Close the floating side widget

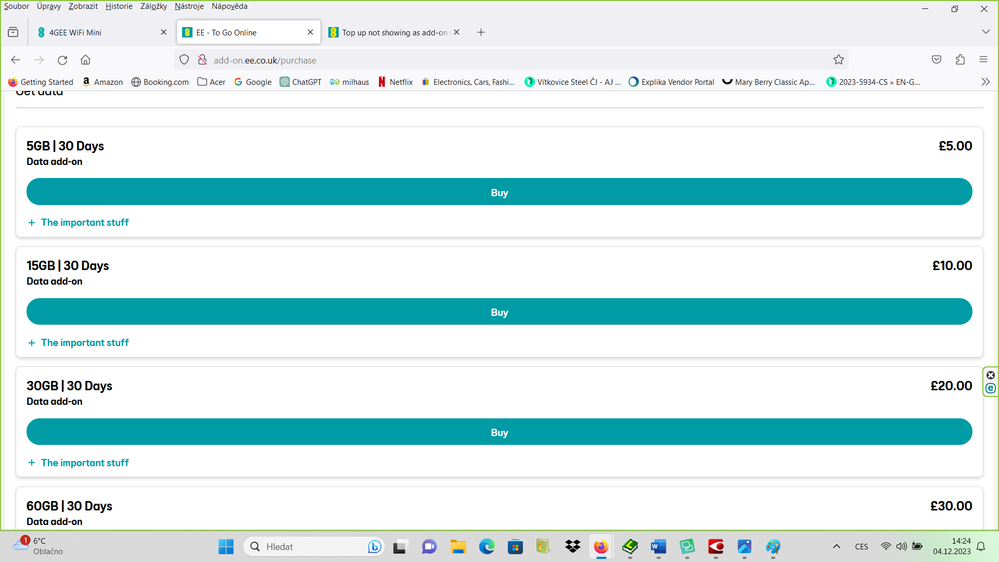[991, 375]
